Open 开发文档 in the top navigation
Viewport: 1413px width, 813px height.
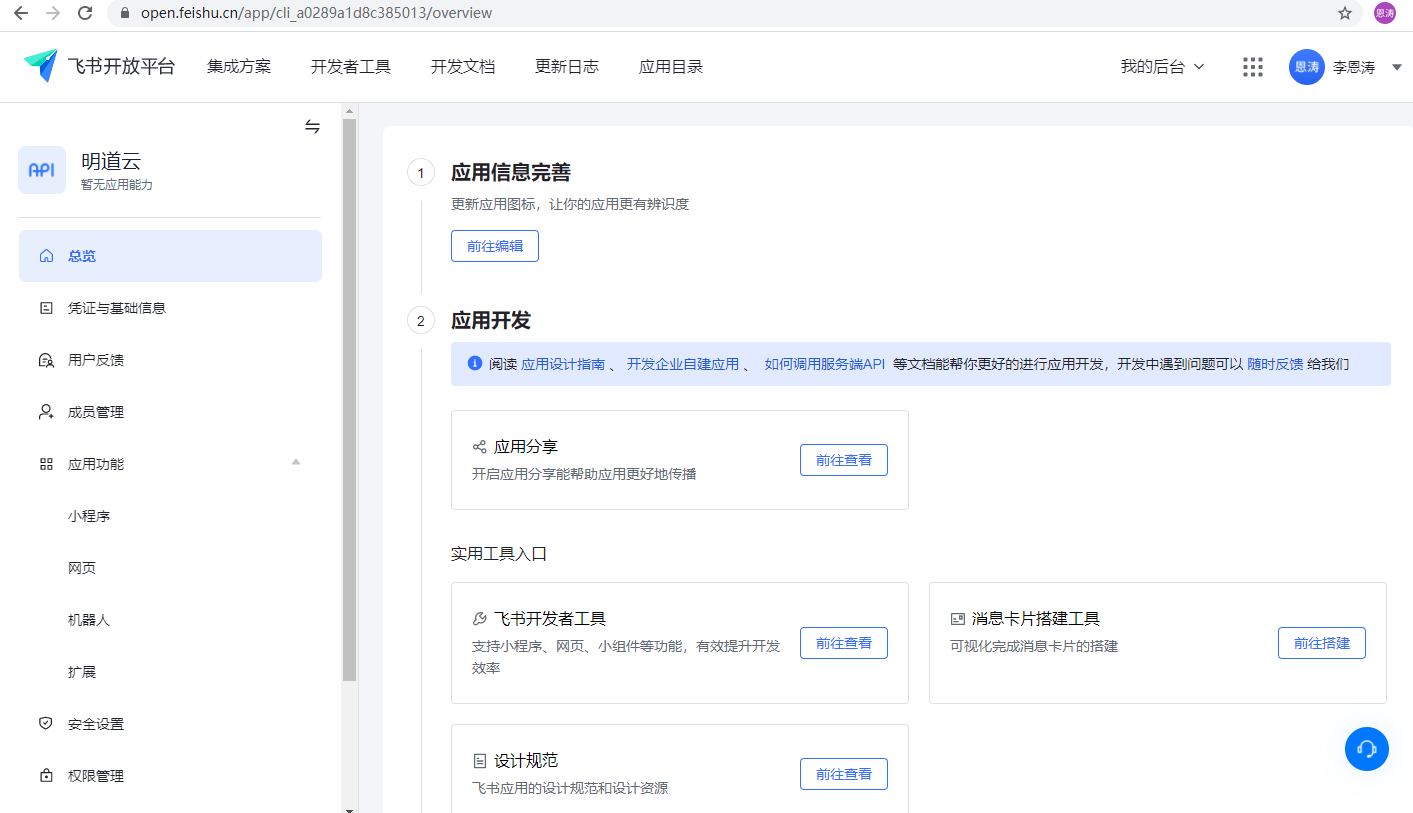[463, 67]
